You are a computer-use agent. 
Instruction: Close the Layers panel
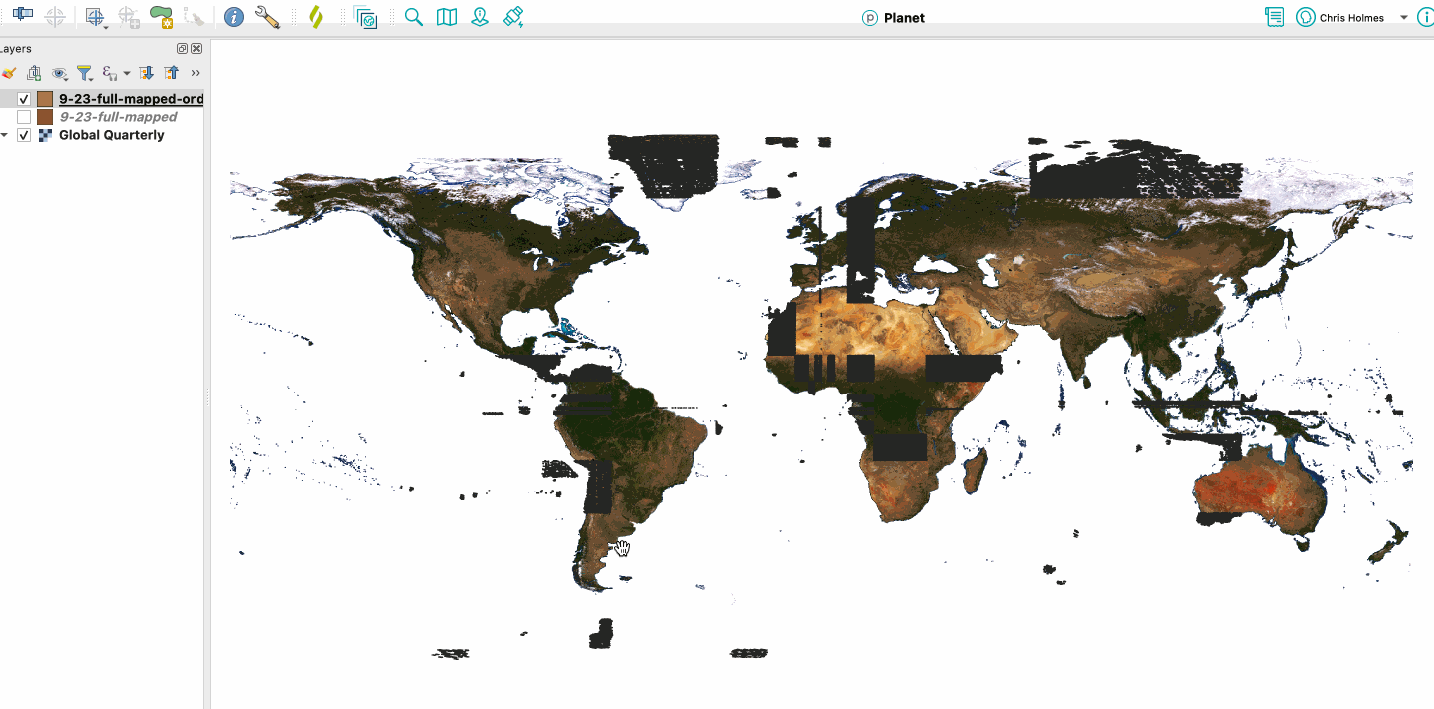(197, 49)
